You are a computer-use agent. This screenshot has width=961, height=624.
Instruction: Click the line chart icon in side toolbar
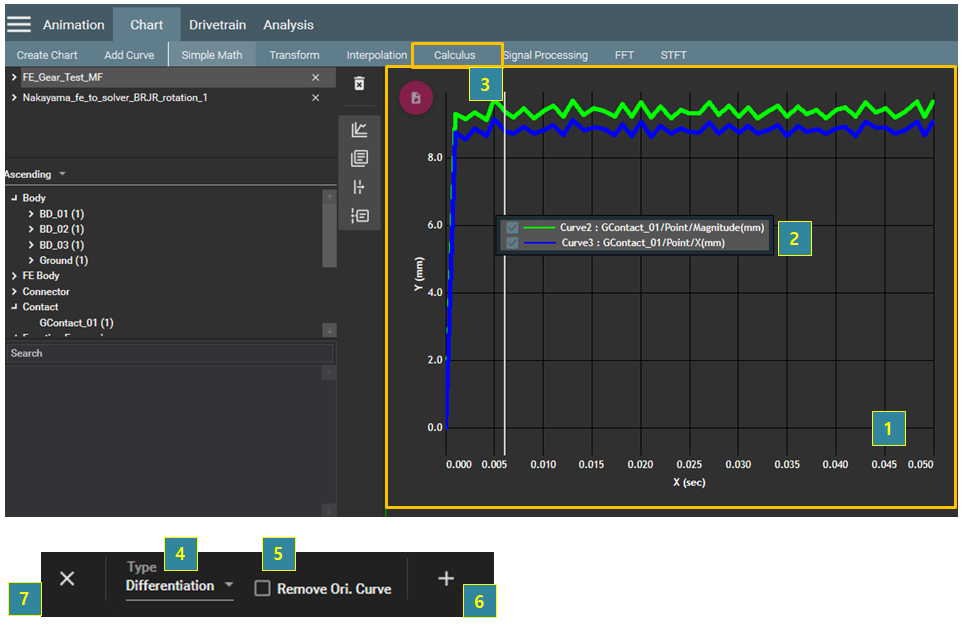359,130
